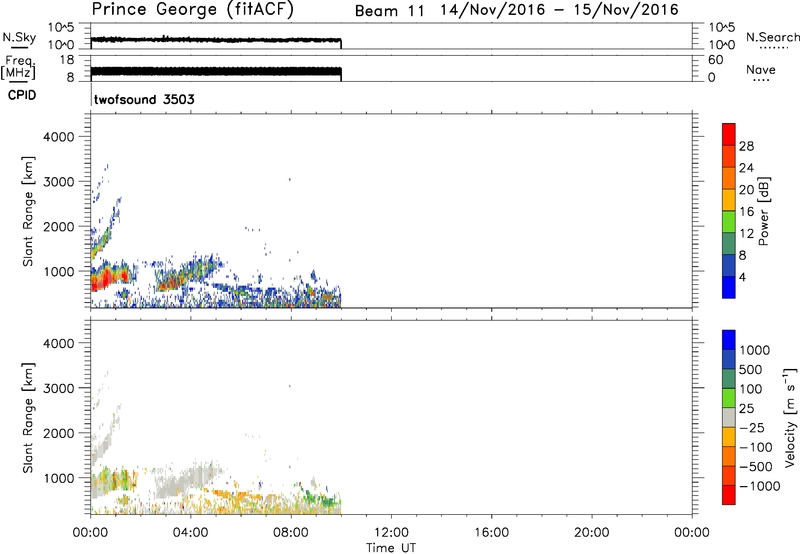Viewport: 800px width, 554px height.
Task: Click the '-25' label on the velocity colorbar
Action: click(x=752, y=428)
